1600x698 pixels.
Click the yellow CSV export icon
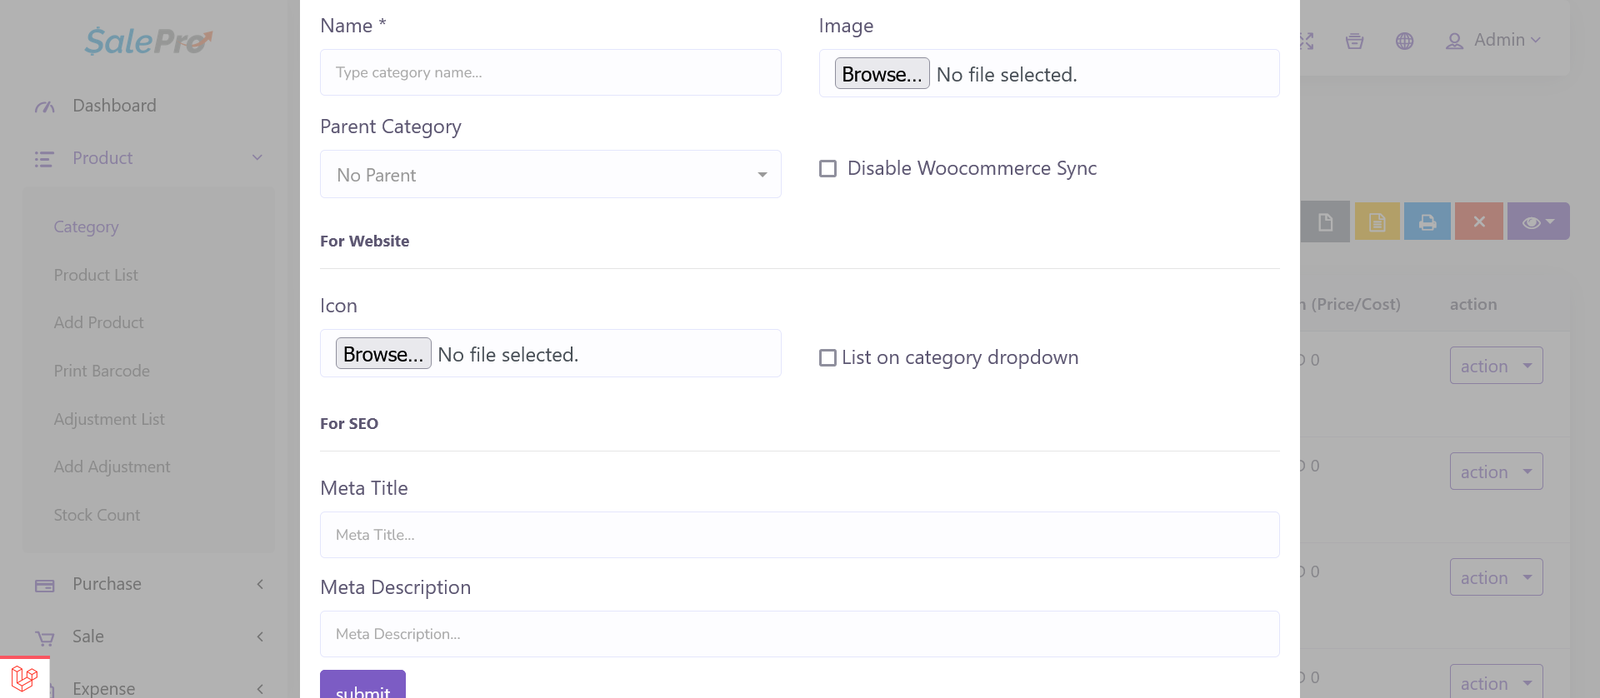coord(1377,222)
